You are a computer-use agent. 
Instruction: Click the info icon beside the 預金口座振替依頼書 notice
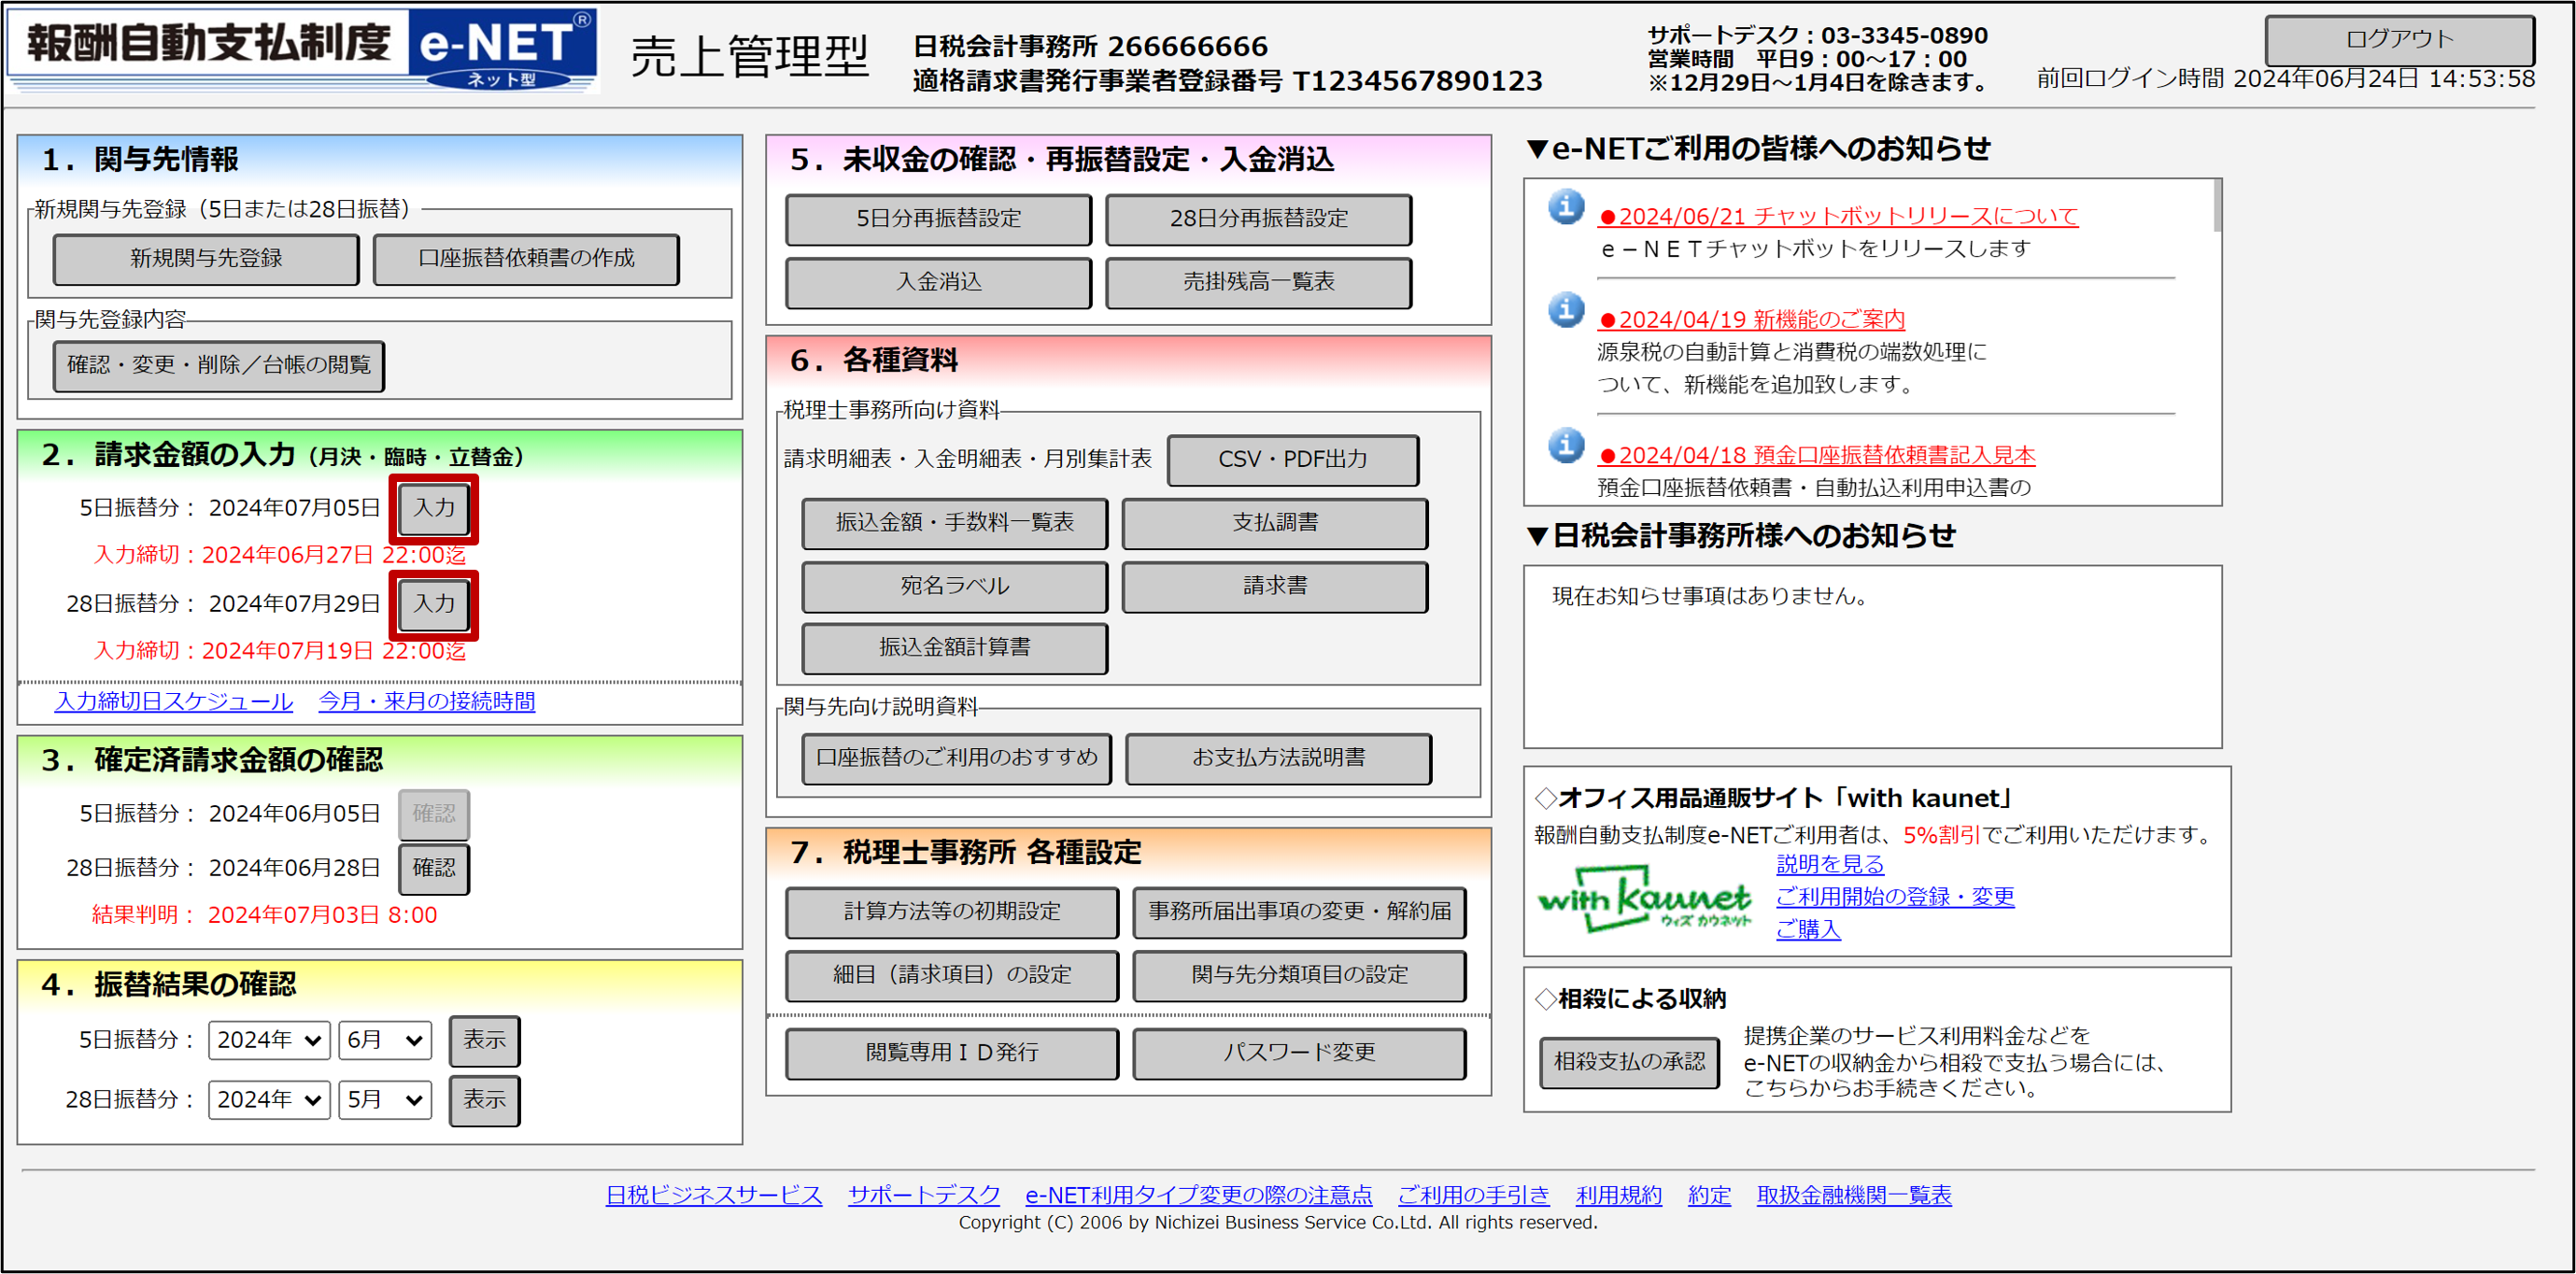click(x=1566, y=446)
